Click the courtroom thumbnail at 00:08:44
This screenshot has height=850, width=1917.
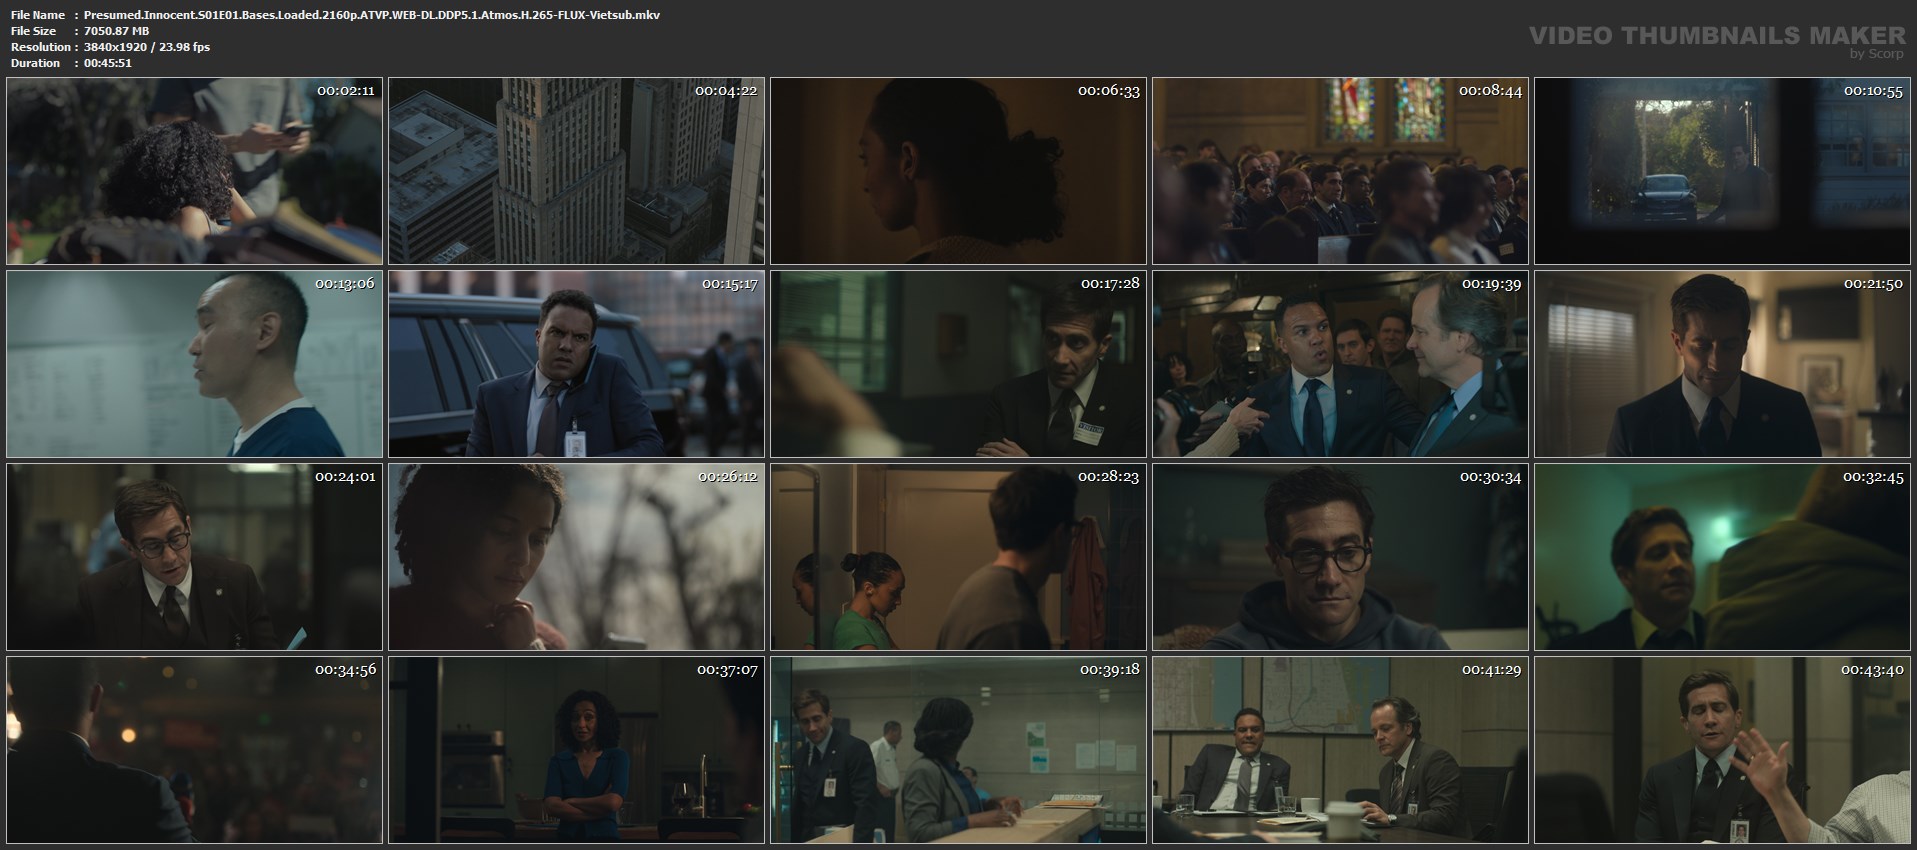pyautogui.click(x=1341, y=171)
